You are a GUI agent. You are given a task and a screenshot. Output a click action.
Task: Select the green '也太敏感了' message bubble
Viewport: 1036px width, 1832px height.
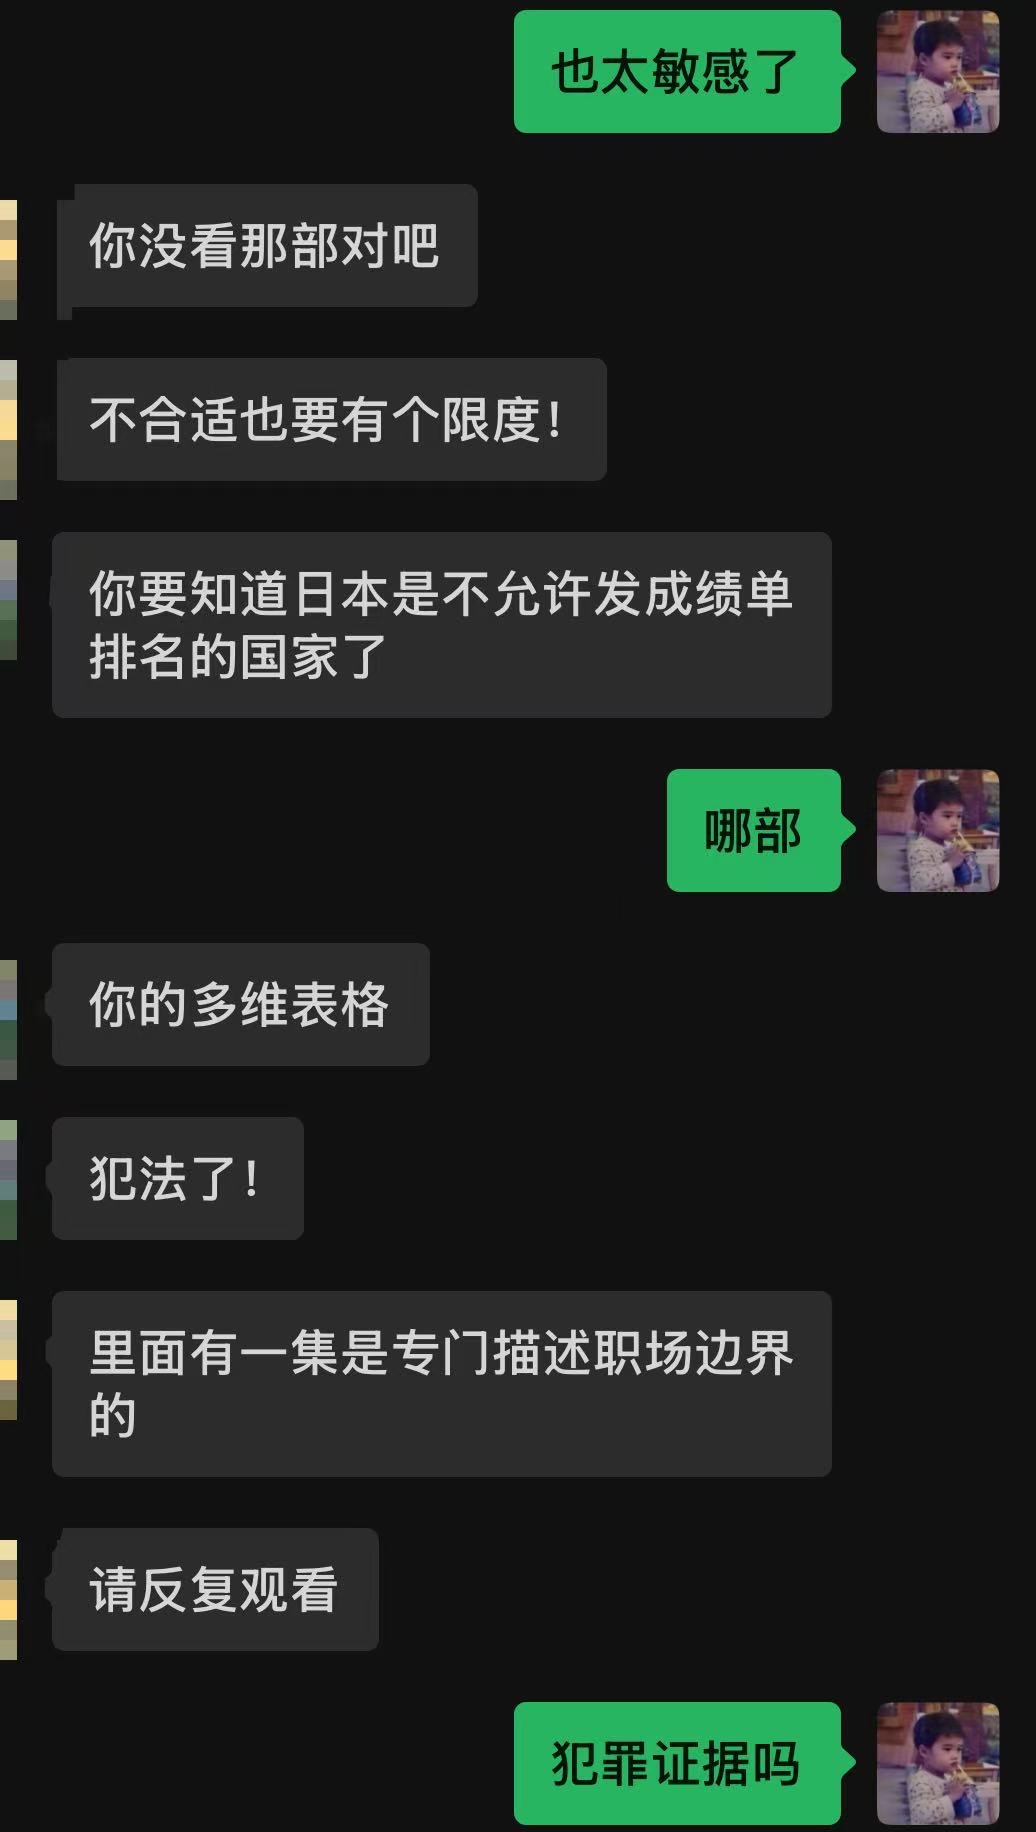(x=677, y=72)
